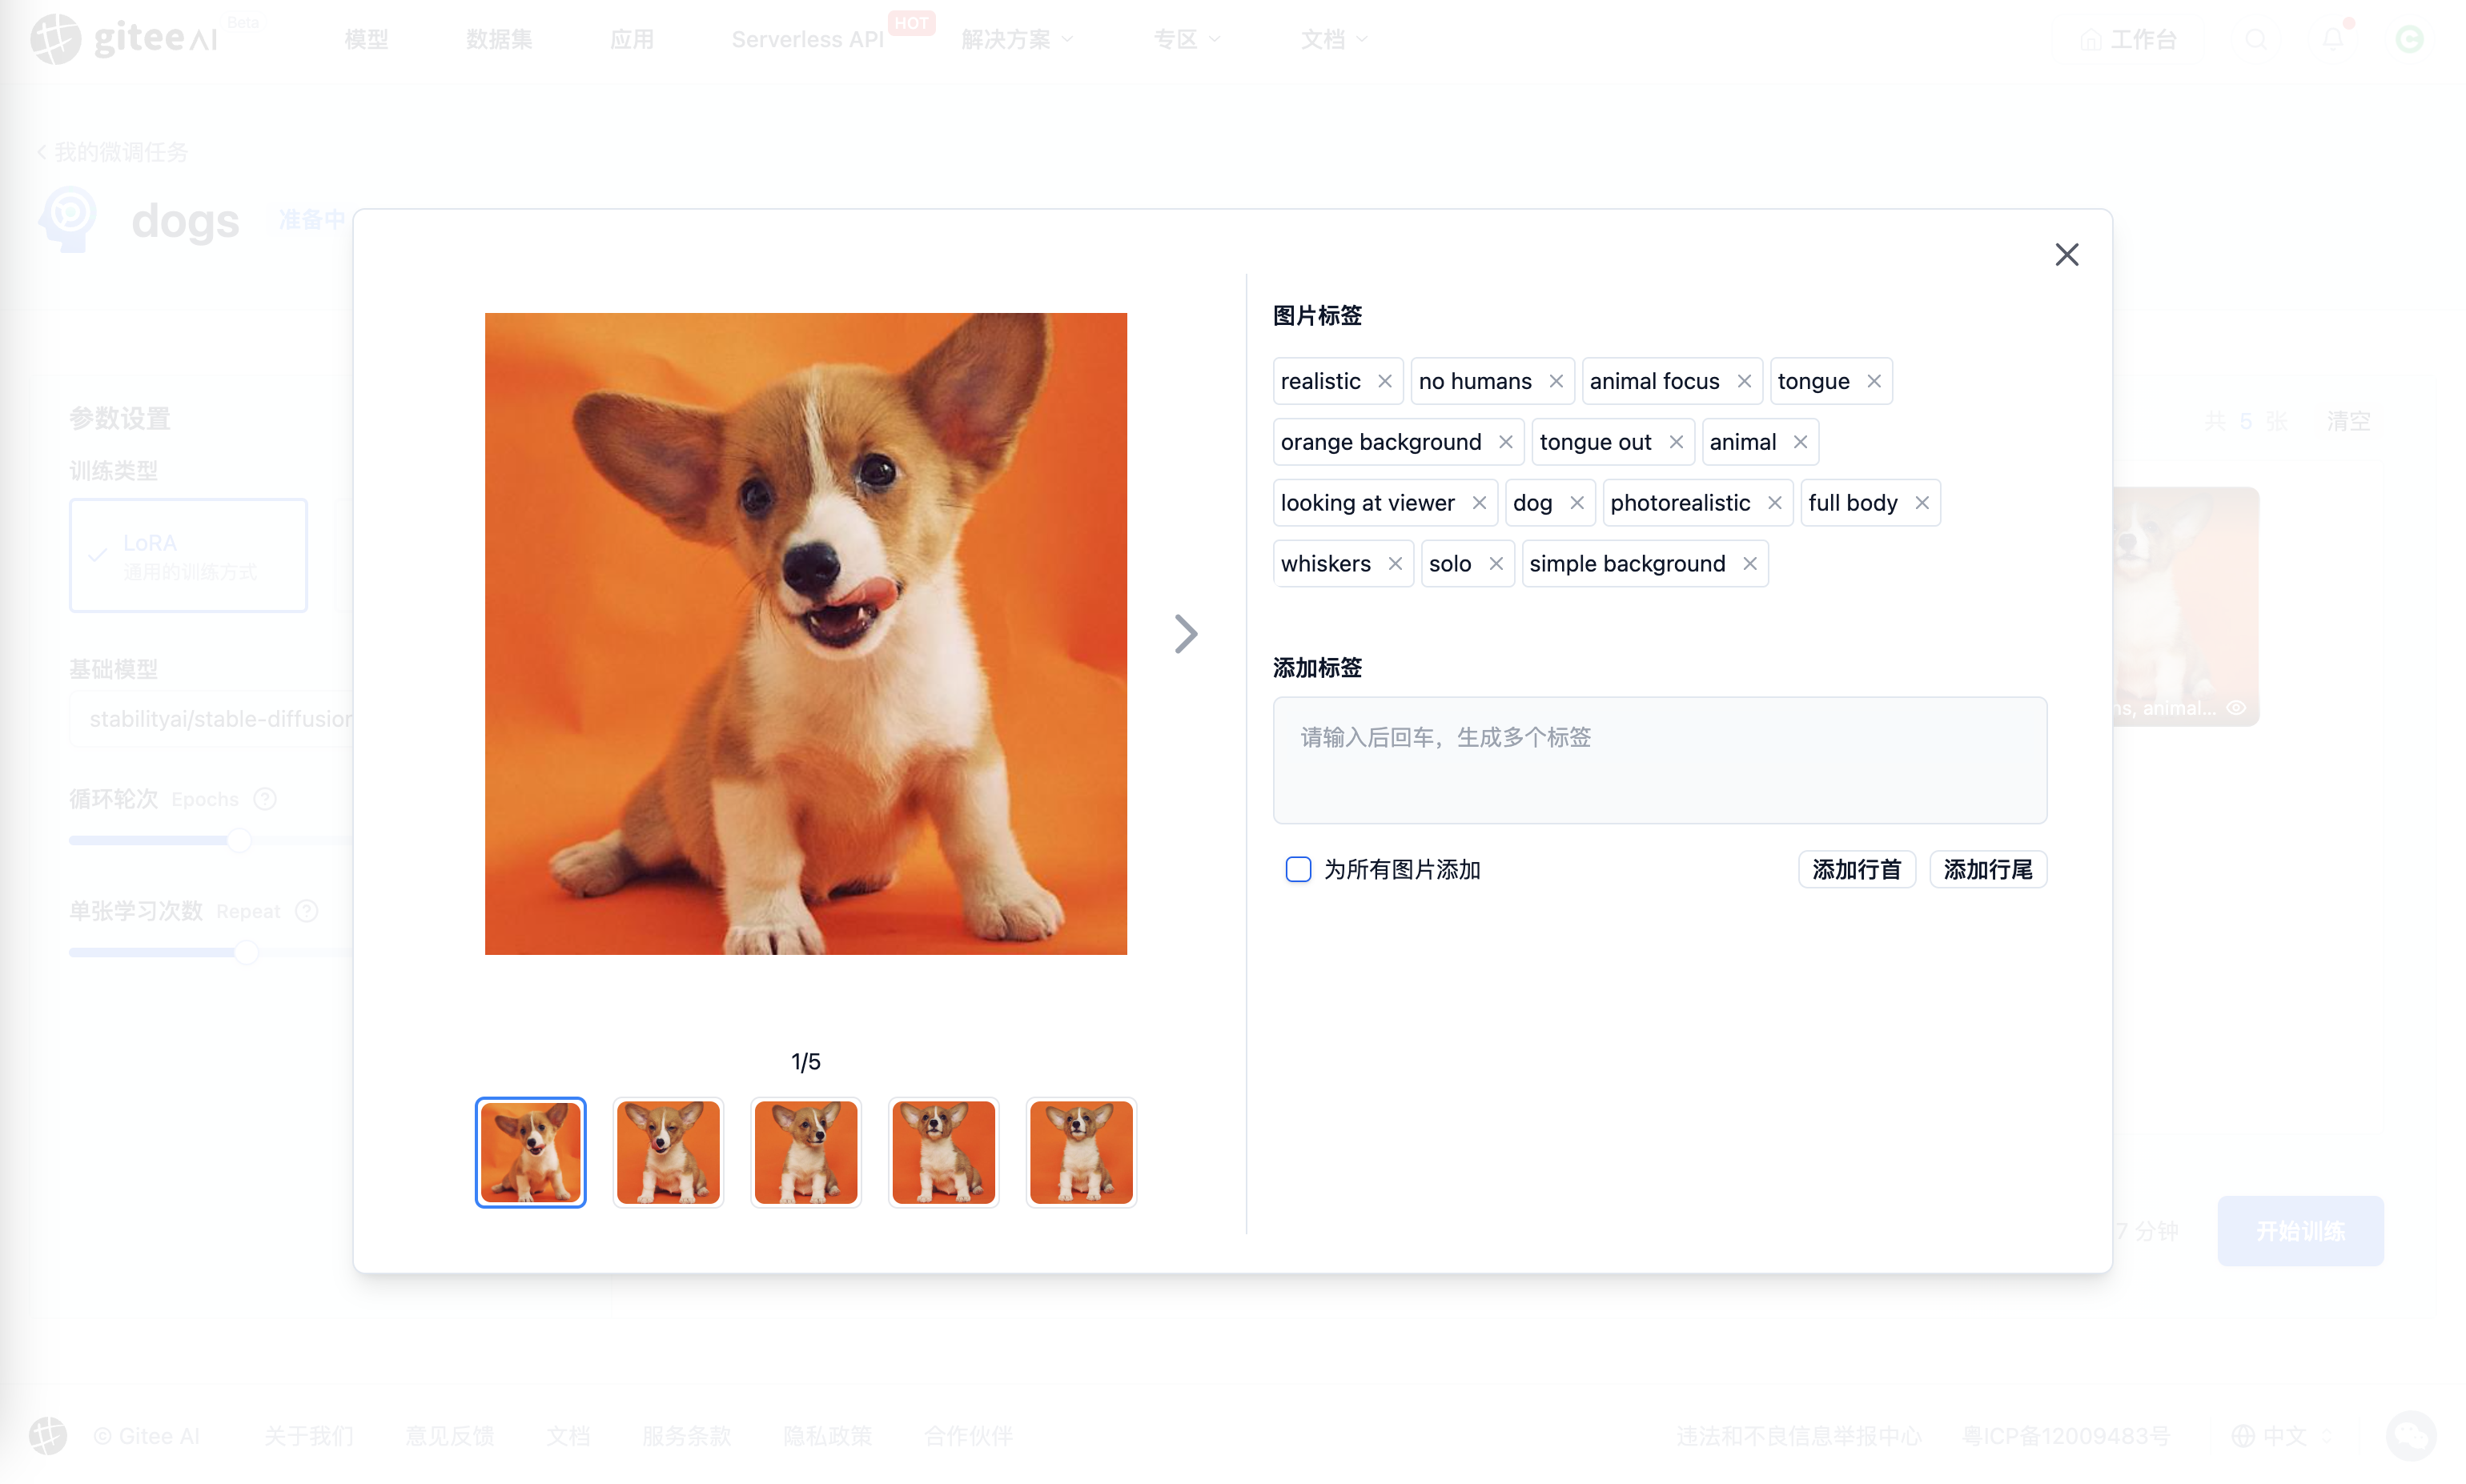This screenshot has width=2466, height=1484.
Task: Select the third puppy thumbnail
Action: (x=806, y=1152)
